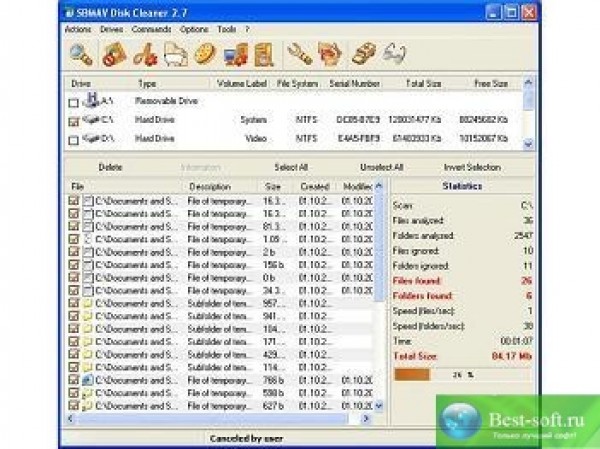This screenshot has height=449, width=600.
Task: Click the Free Size column header
Action: [x=491, y=84]
